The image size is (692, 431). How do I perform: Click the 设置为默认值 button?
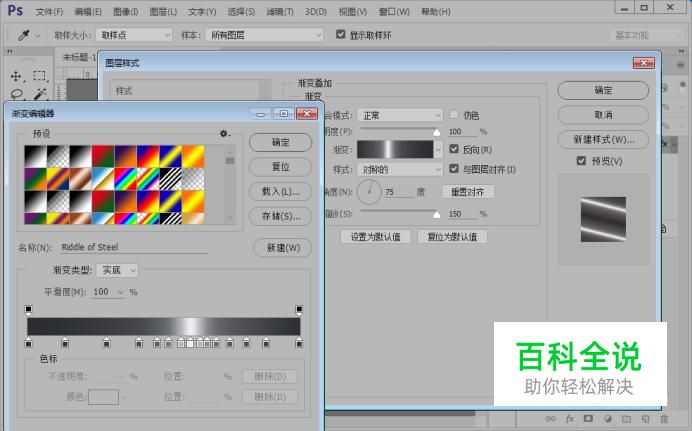375,237
